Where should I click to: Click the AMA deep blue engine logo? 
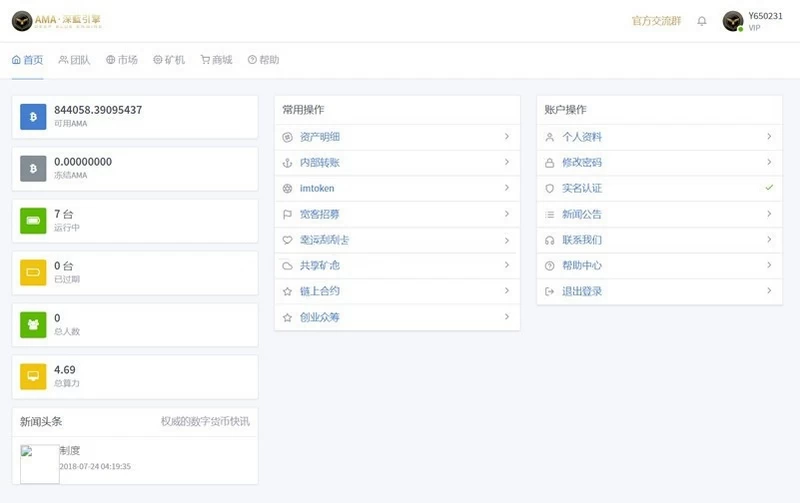[57, 21]
